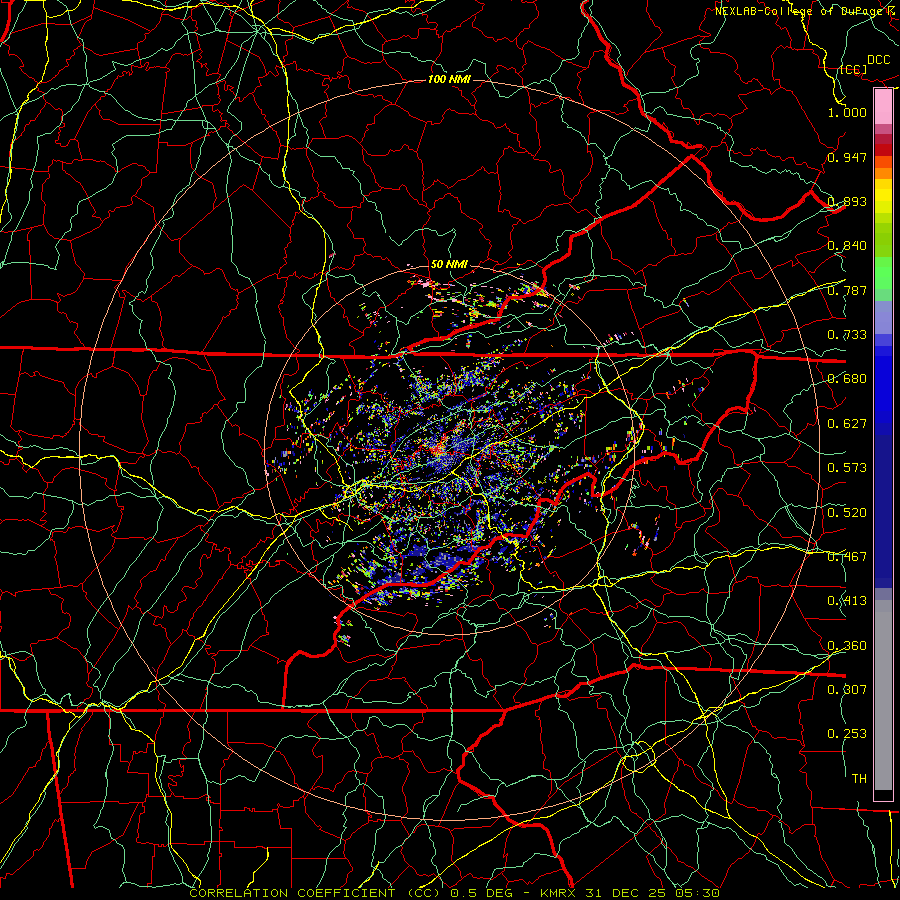The height and width of the screenshot is (900, 900).
Task: Click the 50 NMI range ring label
Action: point(449,265)
